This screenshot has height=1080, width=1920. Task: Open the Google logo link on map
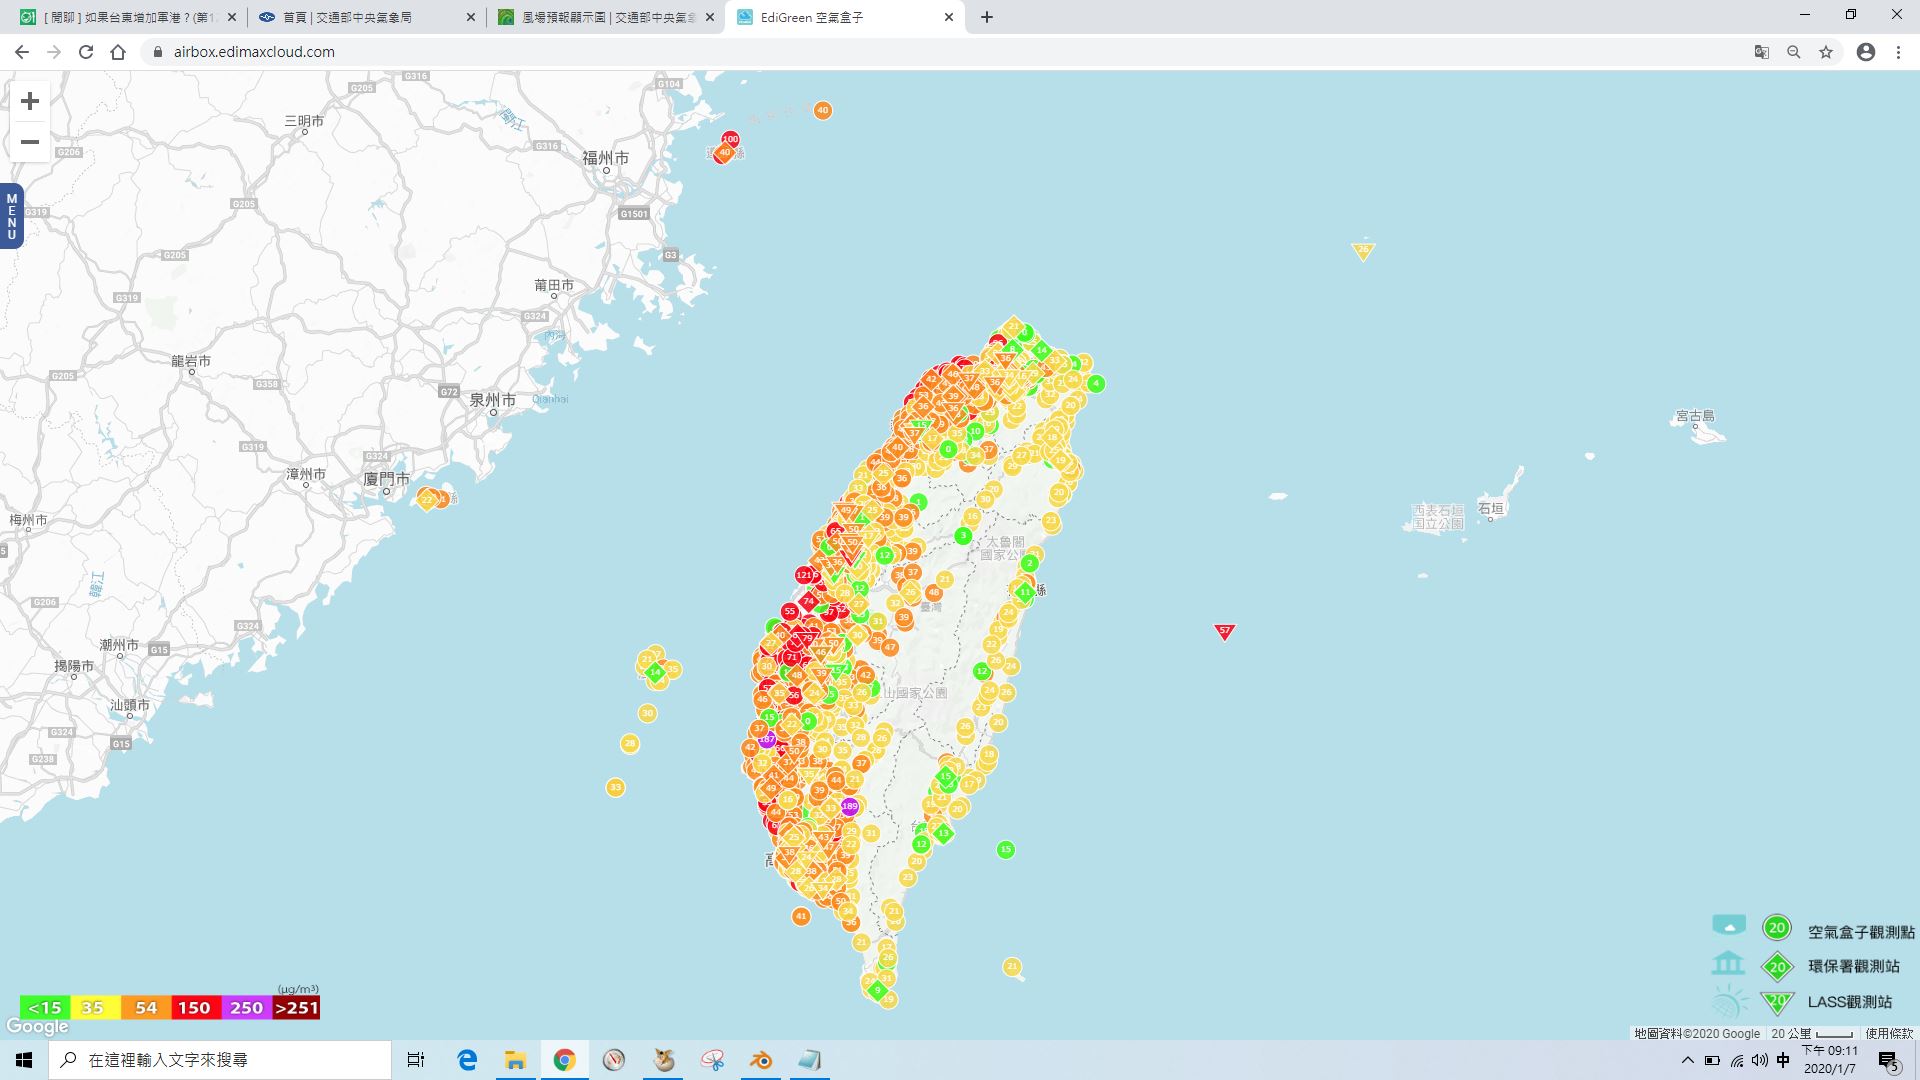[37, 1027]
